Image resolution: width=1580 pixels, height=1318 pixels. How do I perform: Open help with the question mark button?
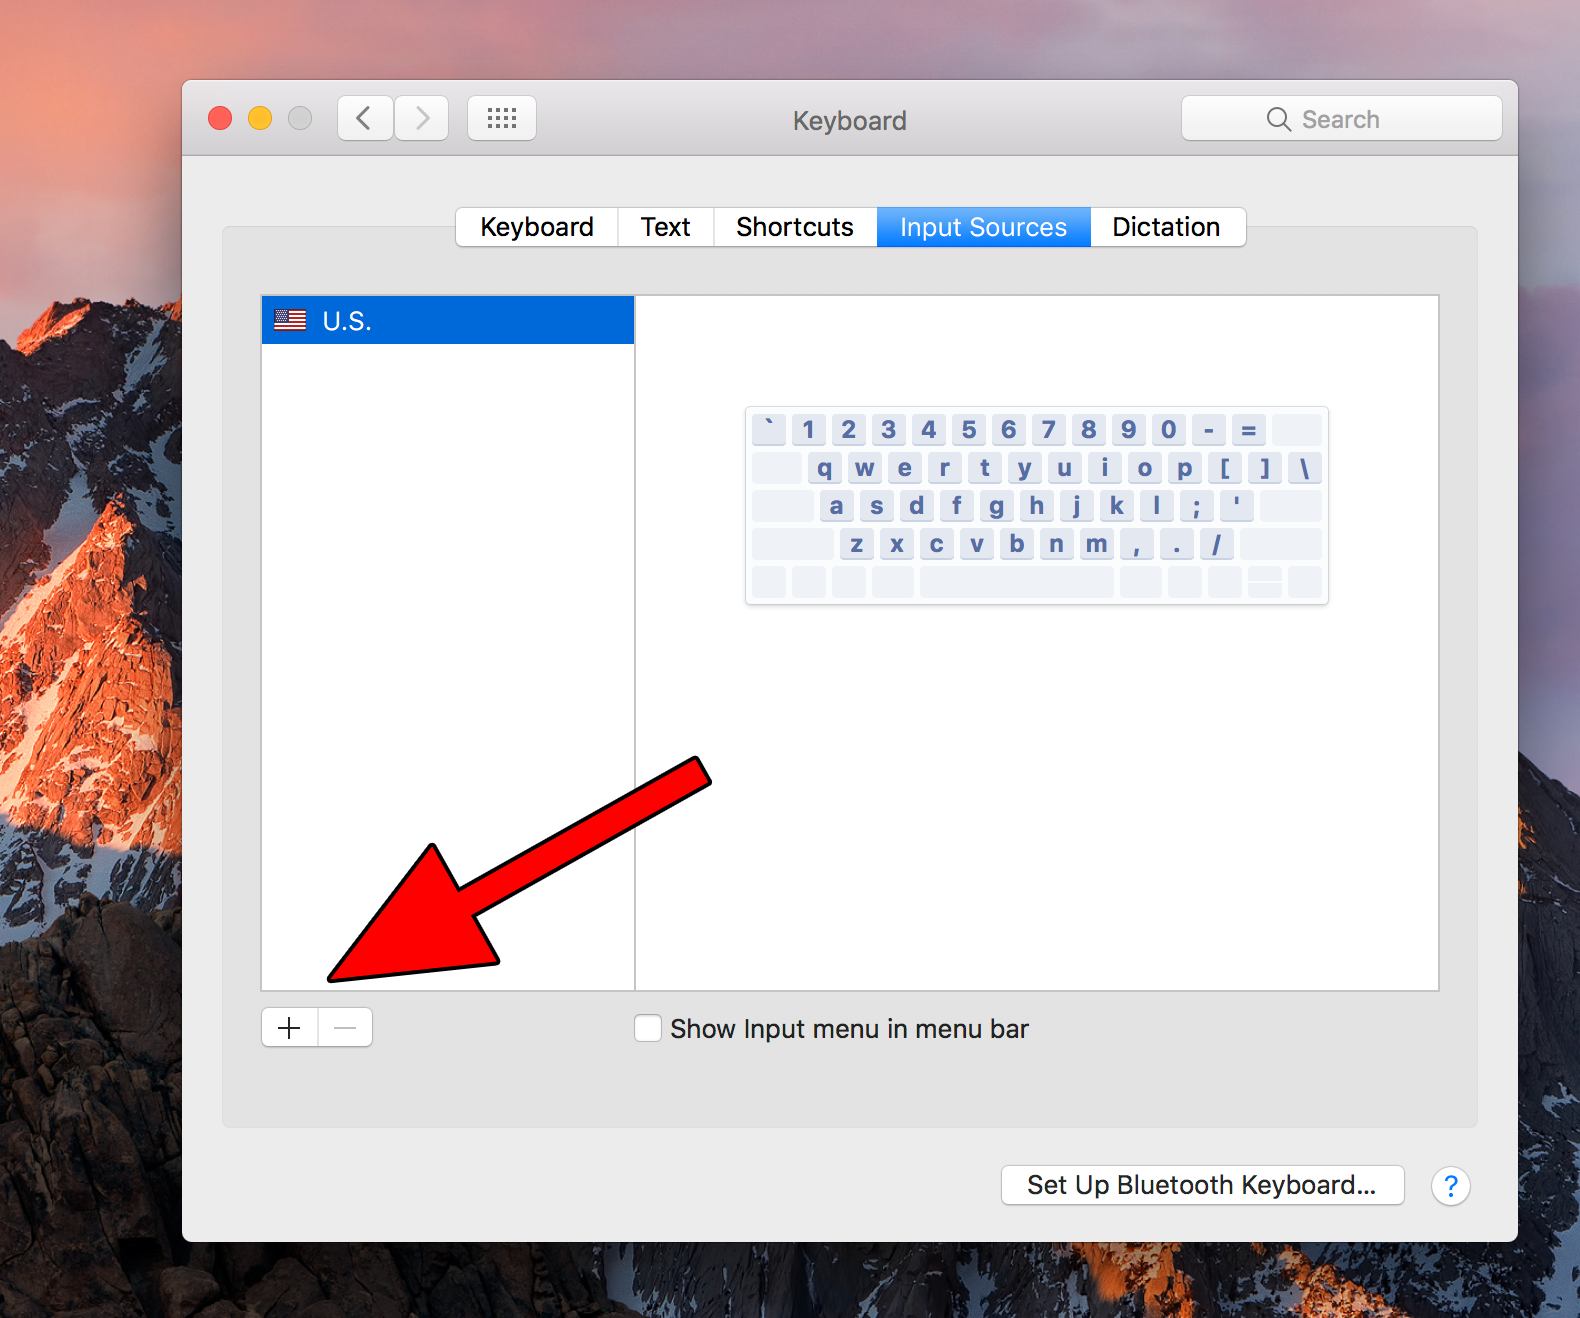(x=1450, y=1186)
